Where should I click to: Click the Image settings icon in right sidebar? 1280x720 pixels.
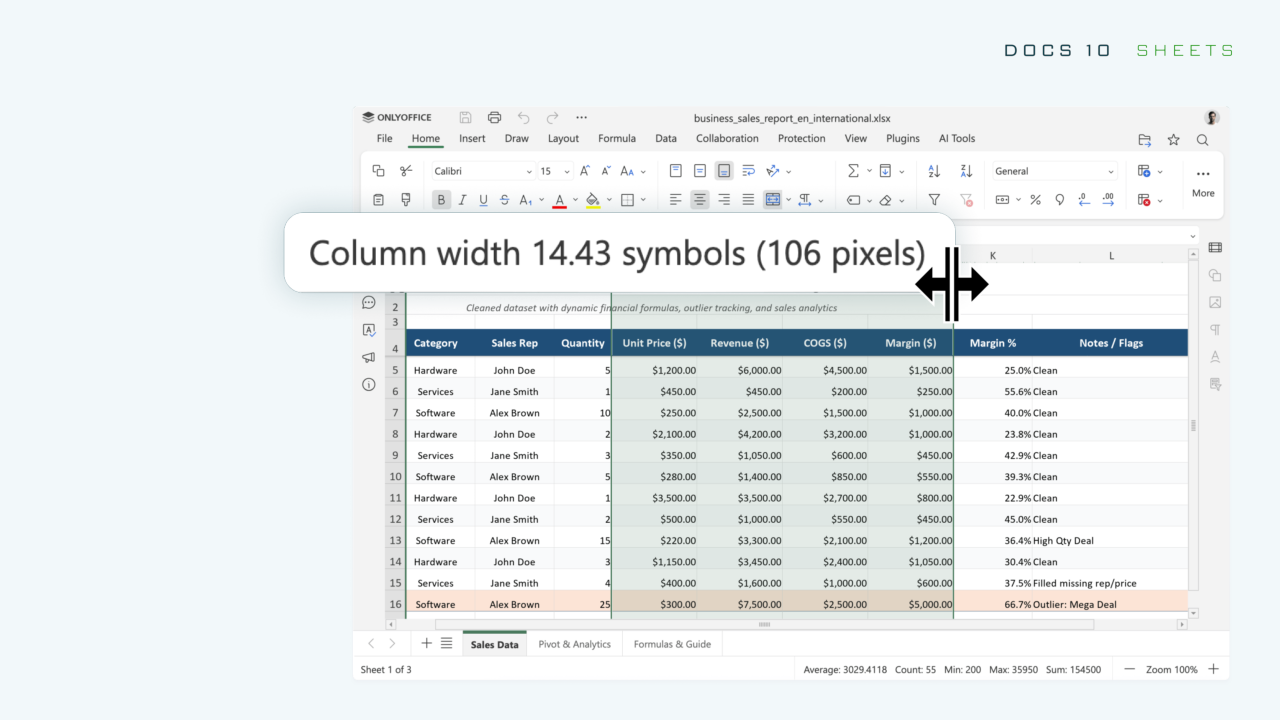pyautogui.click(x=1215, y=302)
